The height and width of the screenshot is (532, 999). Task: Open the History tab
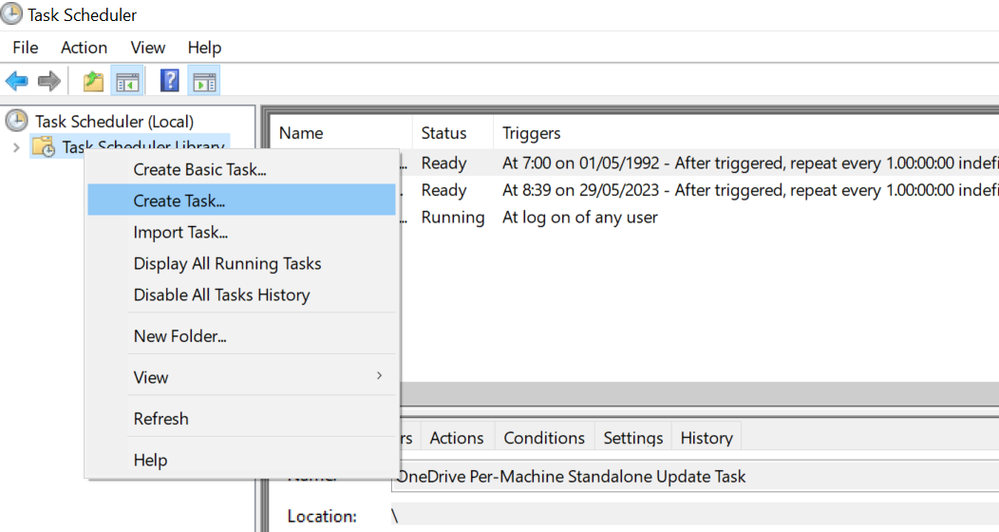(x=706, y=438)
